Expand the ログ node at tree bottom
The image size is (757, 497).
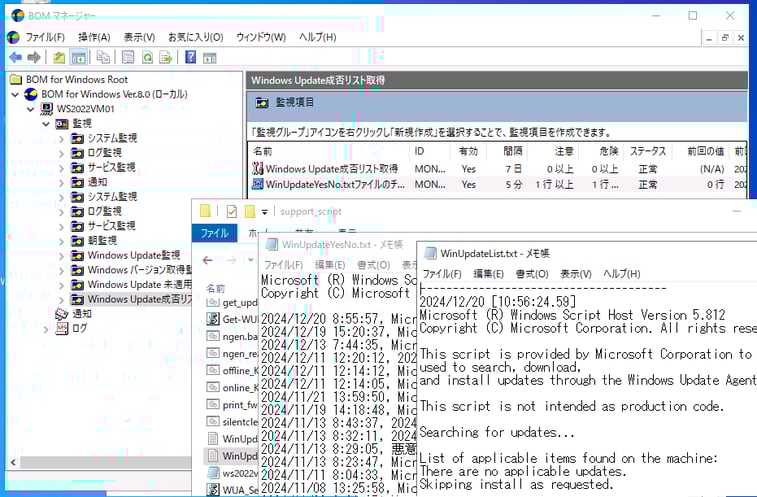(46, 329)
